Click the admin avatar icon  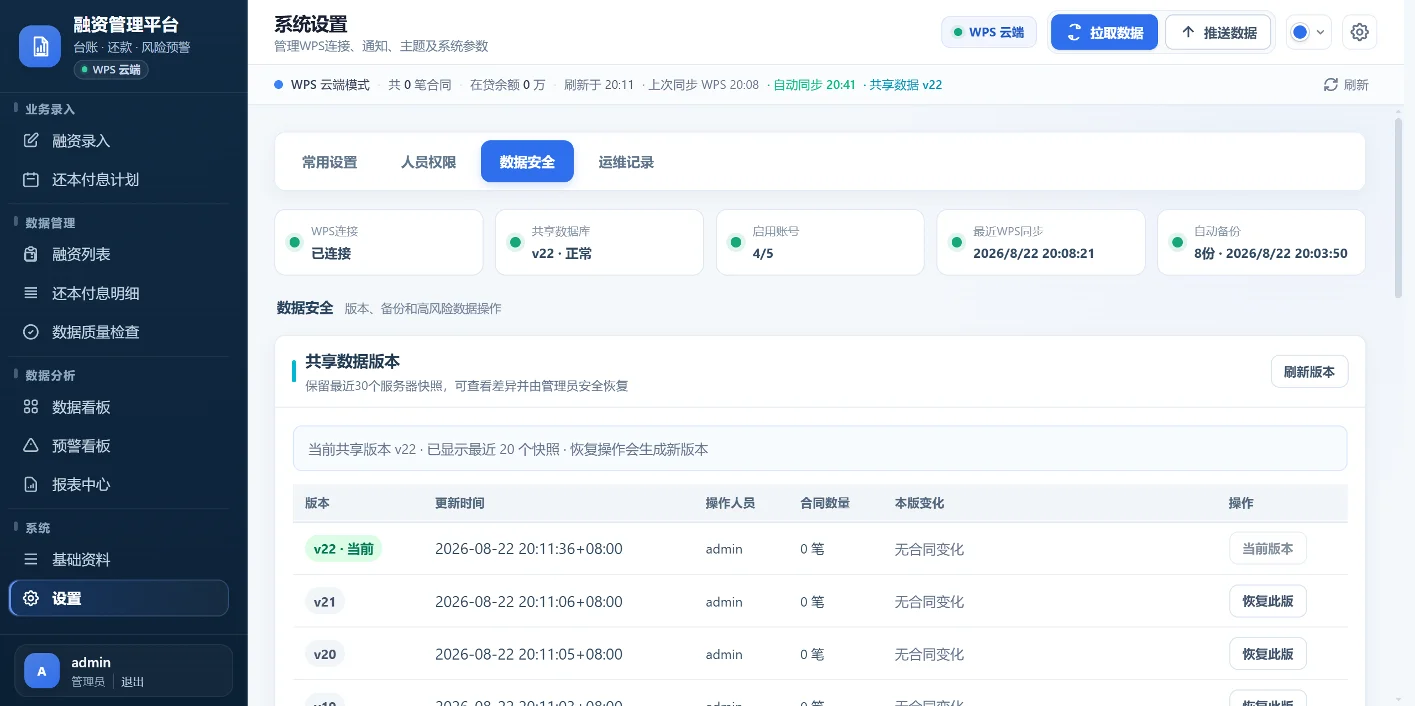42,671
